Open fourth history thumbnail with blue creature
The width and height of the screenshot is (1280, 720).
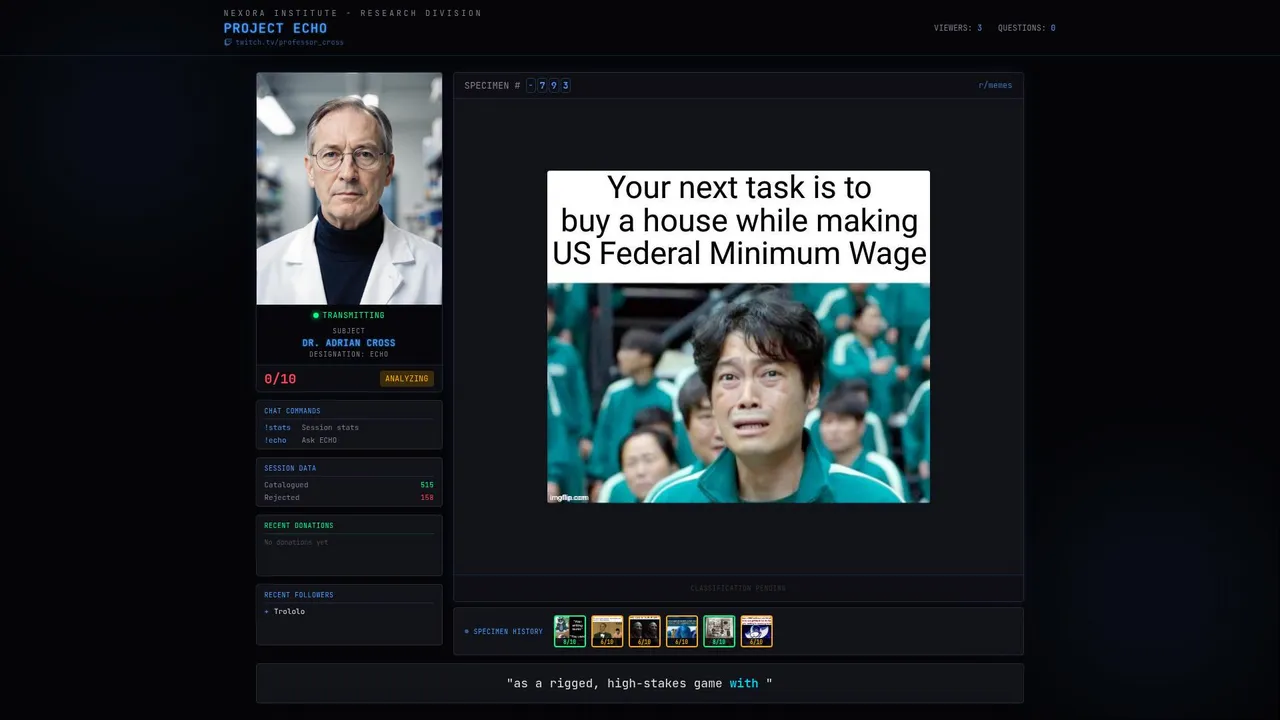[682, 631]
